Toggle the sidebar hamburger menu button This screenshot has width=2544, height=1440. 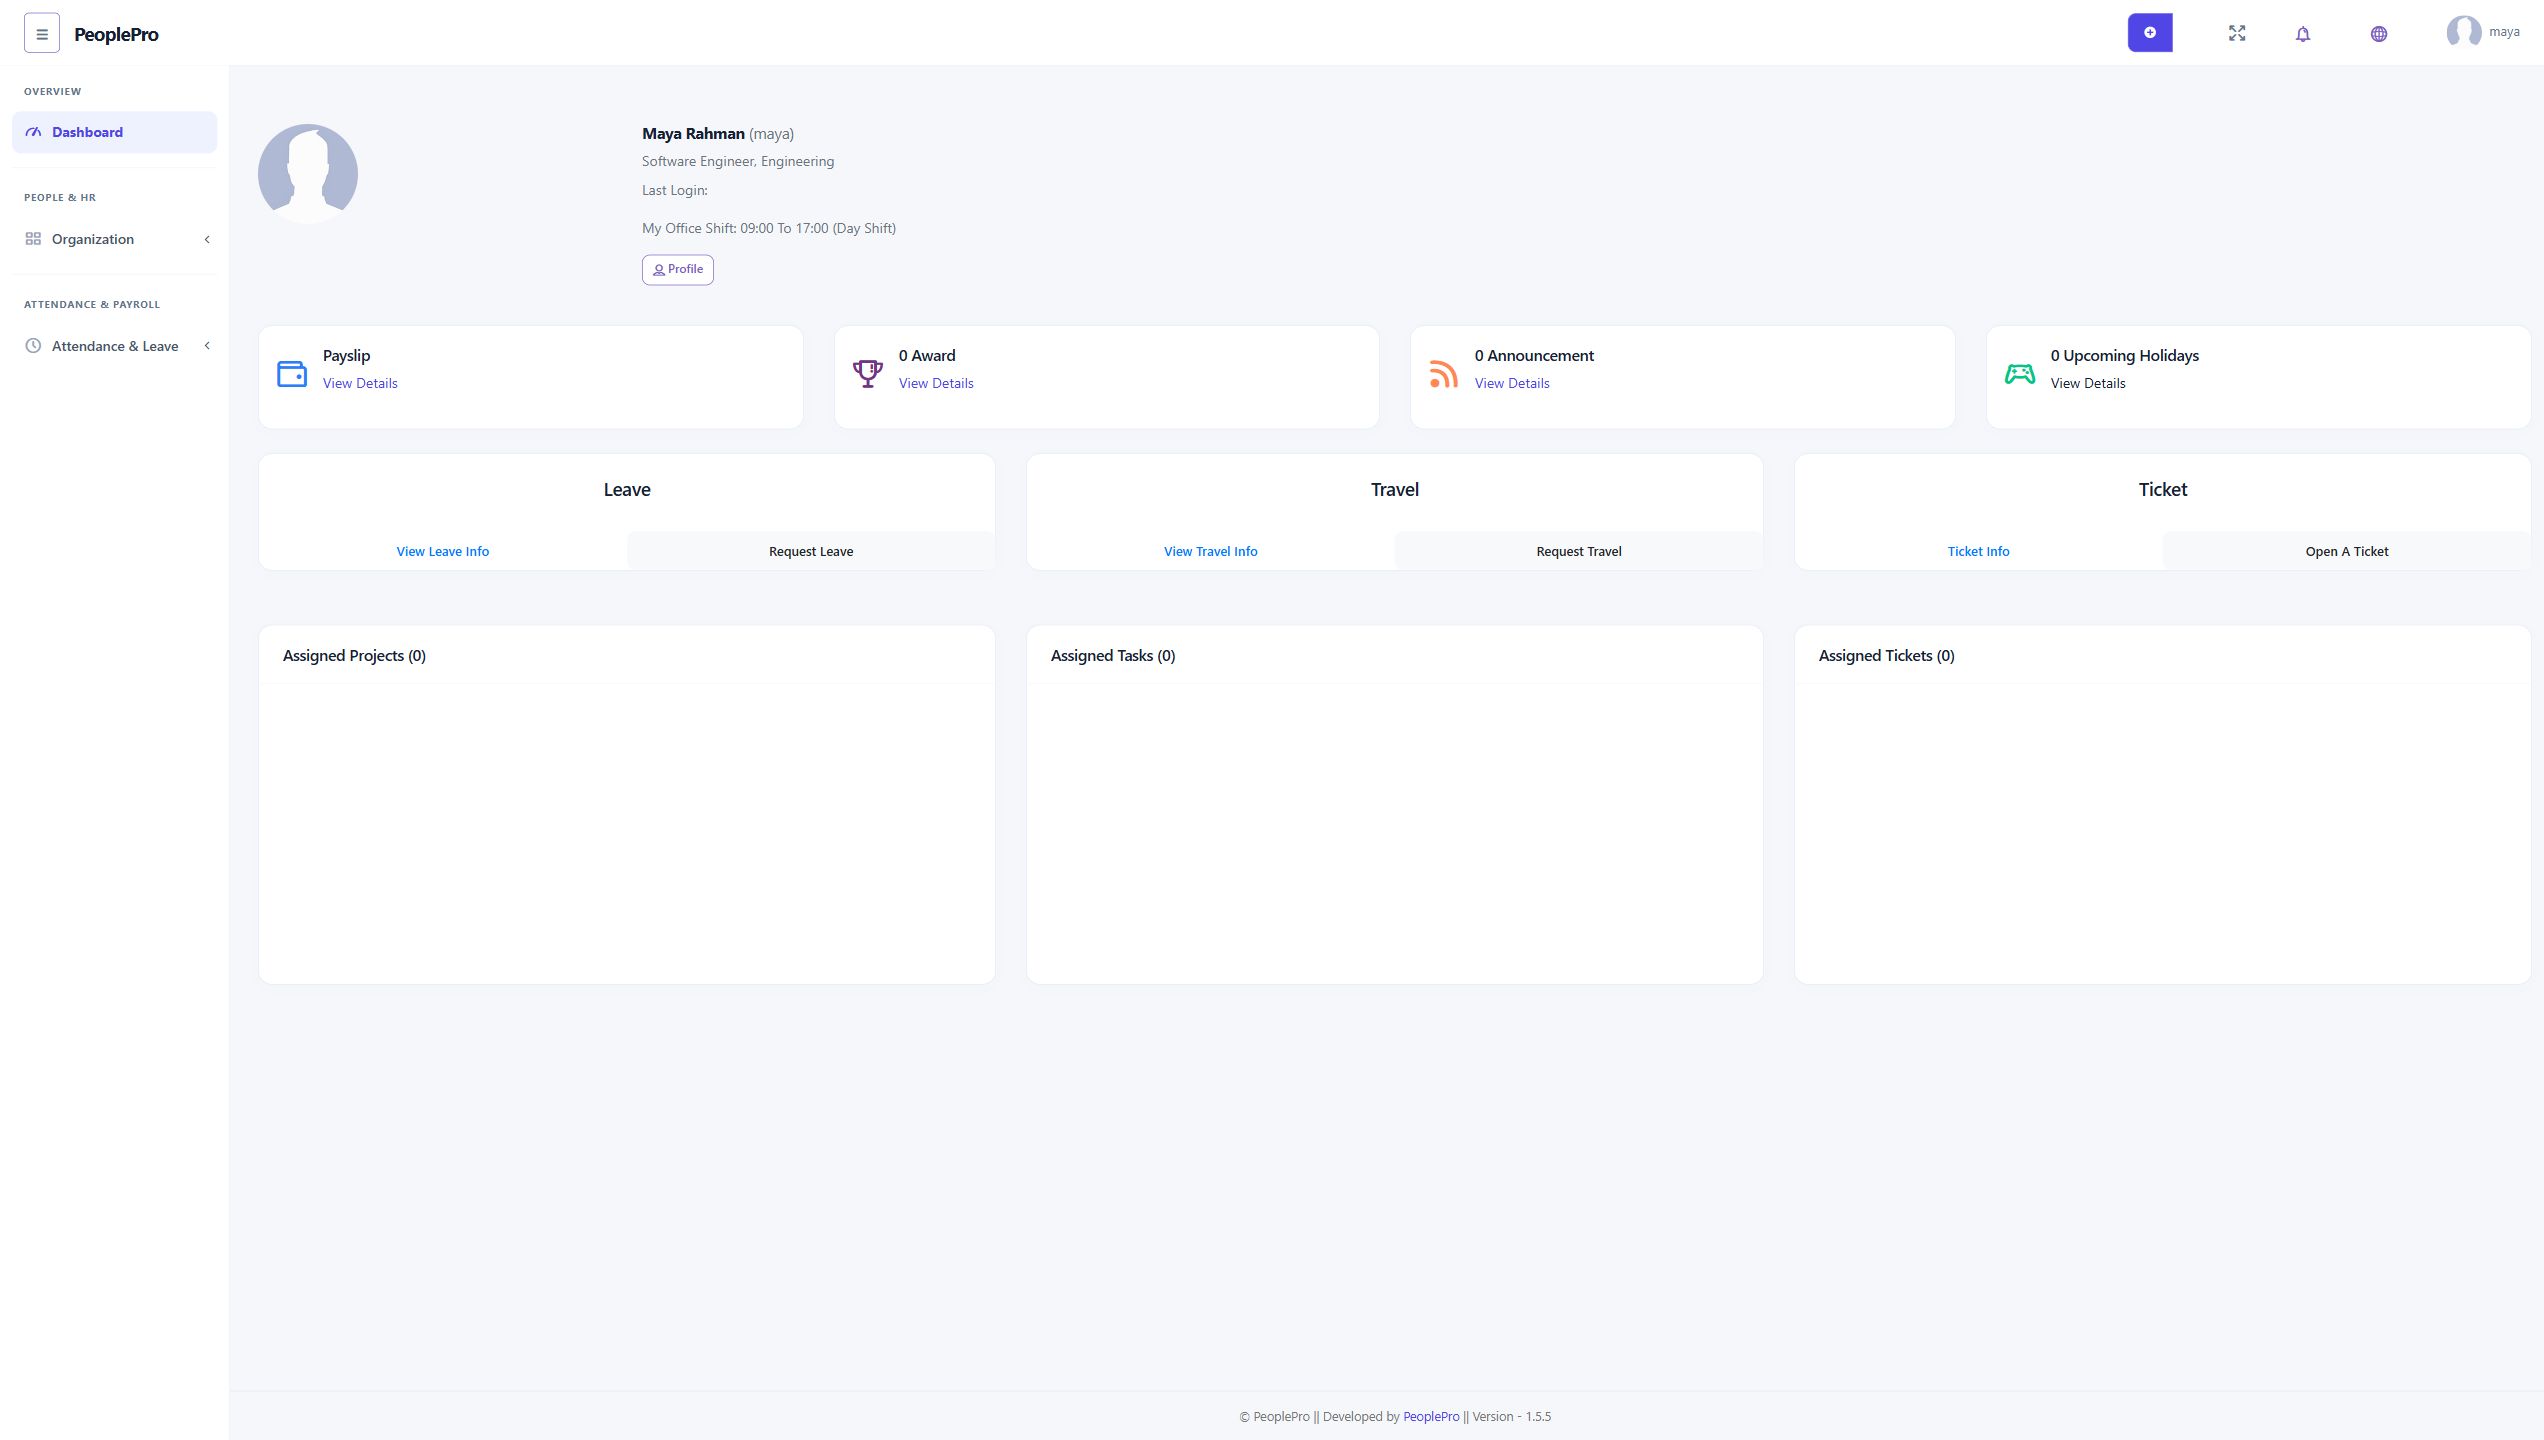[41, 33]
